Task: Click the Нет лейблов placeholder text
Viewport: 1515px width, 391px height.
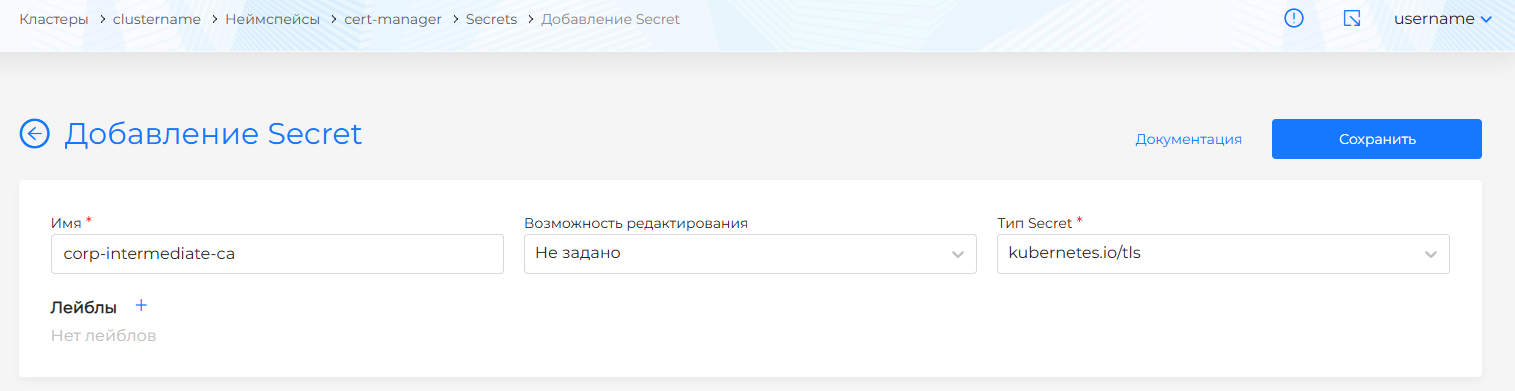Action: pyautogui.click(x=104, y=336)
